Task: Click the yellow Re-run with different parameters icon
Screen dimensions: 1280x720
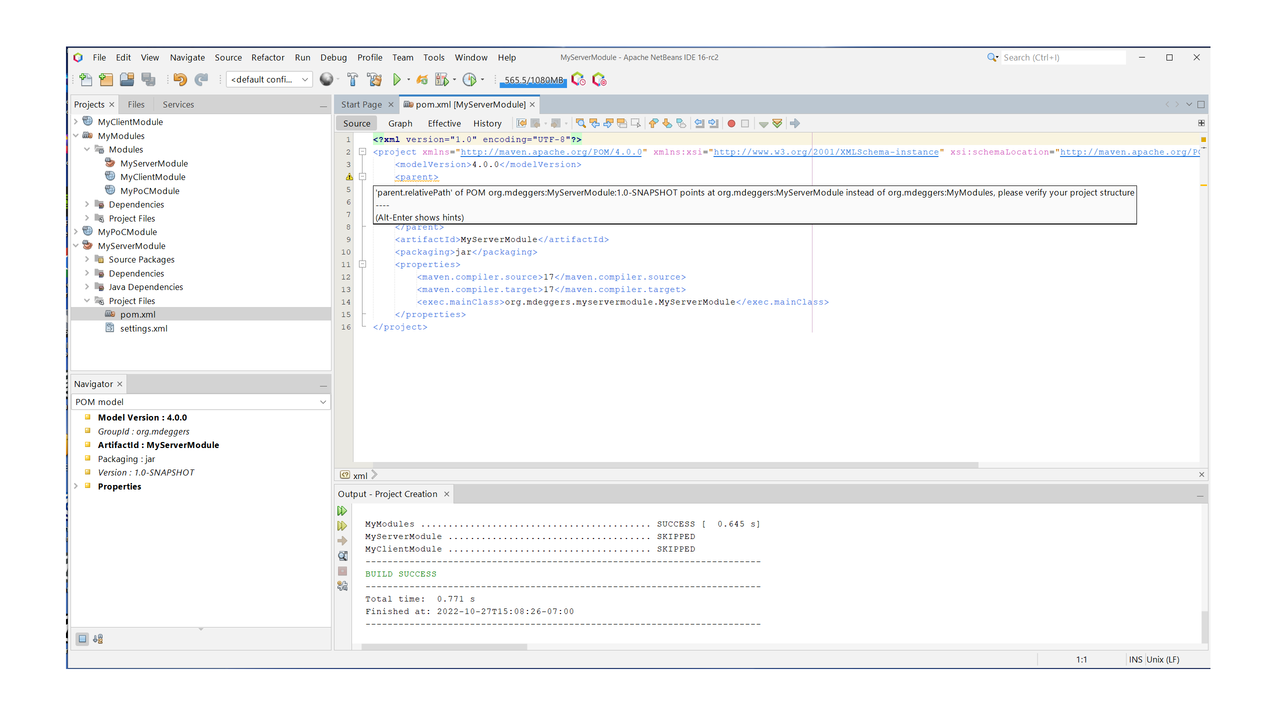Action: pos(342,525)
